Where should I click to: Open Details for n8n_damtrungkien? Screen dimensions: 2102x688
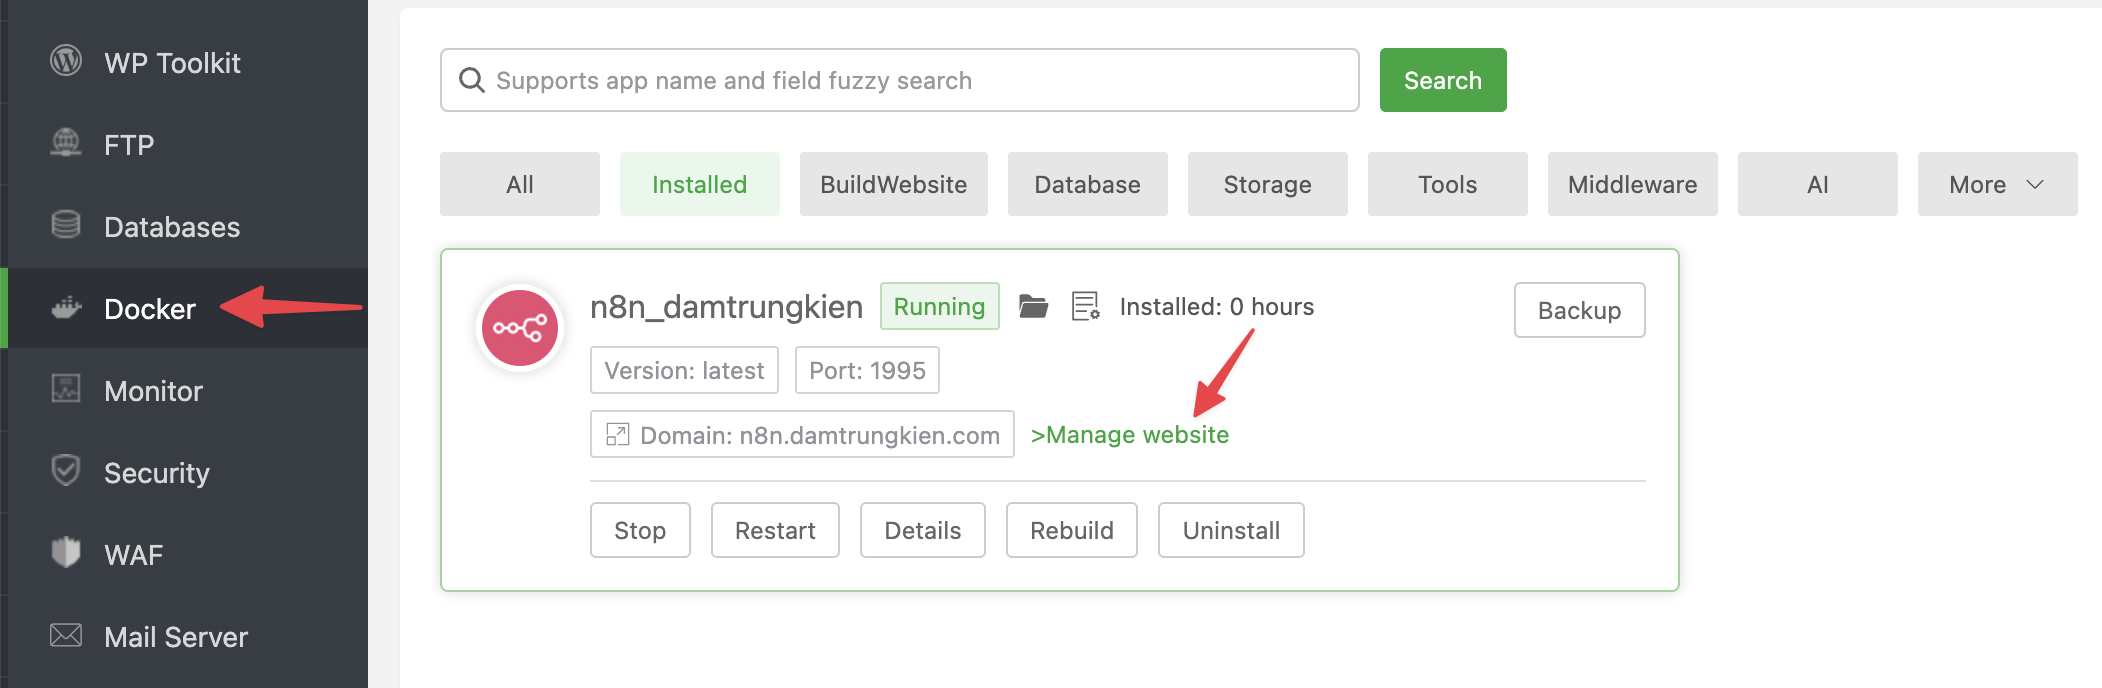923,530
